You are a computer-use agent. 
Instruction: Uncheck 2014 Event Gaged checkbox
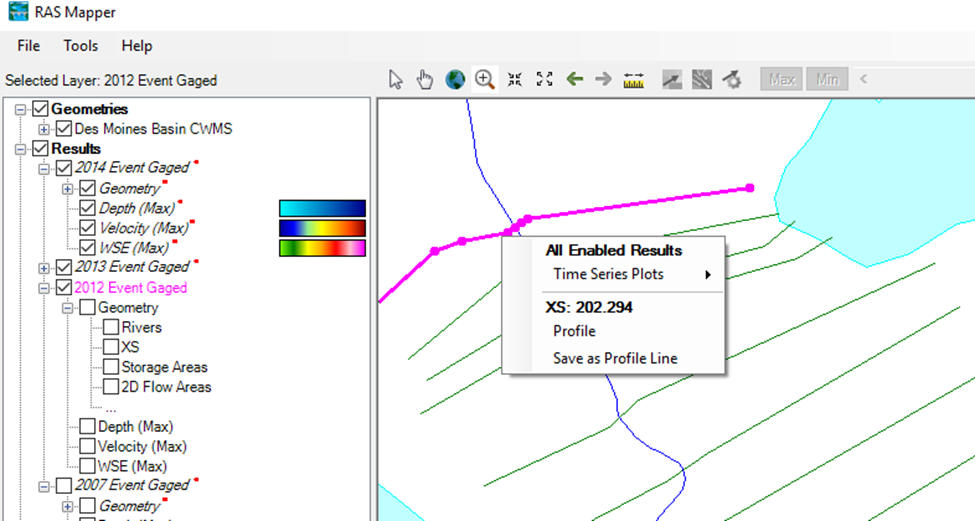[63, 168]
